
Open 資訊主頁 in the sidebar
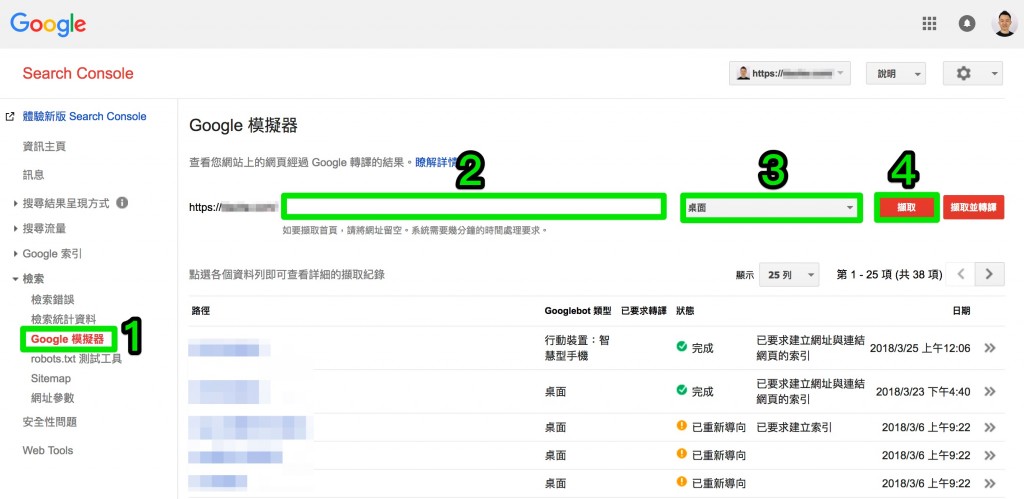point(44,146)
